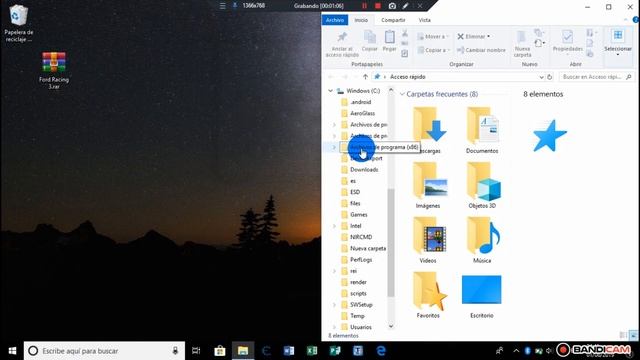Open the Mover a dropdown

point(433,36)
